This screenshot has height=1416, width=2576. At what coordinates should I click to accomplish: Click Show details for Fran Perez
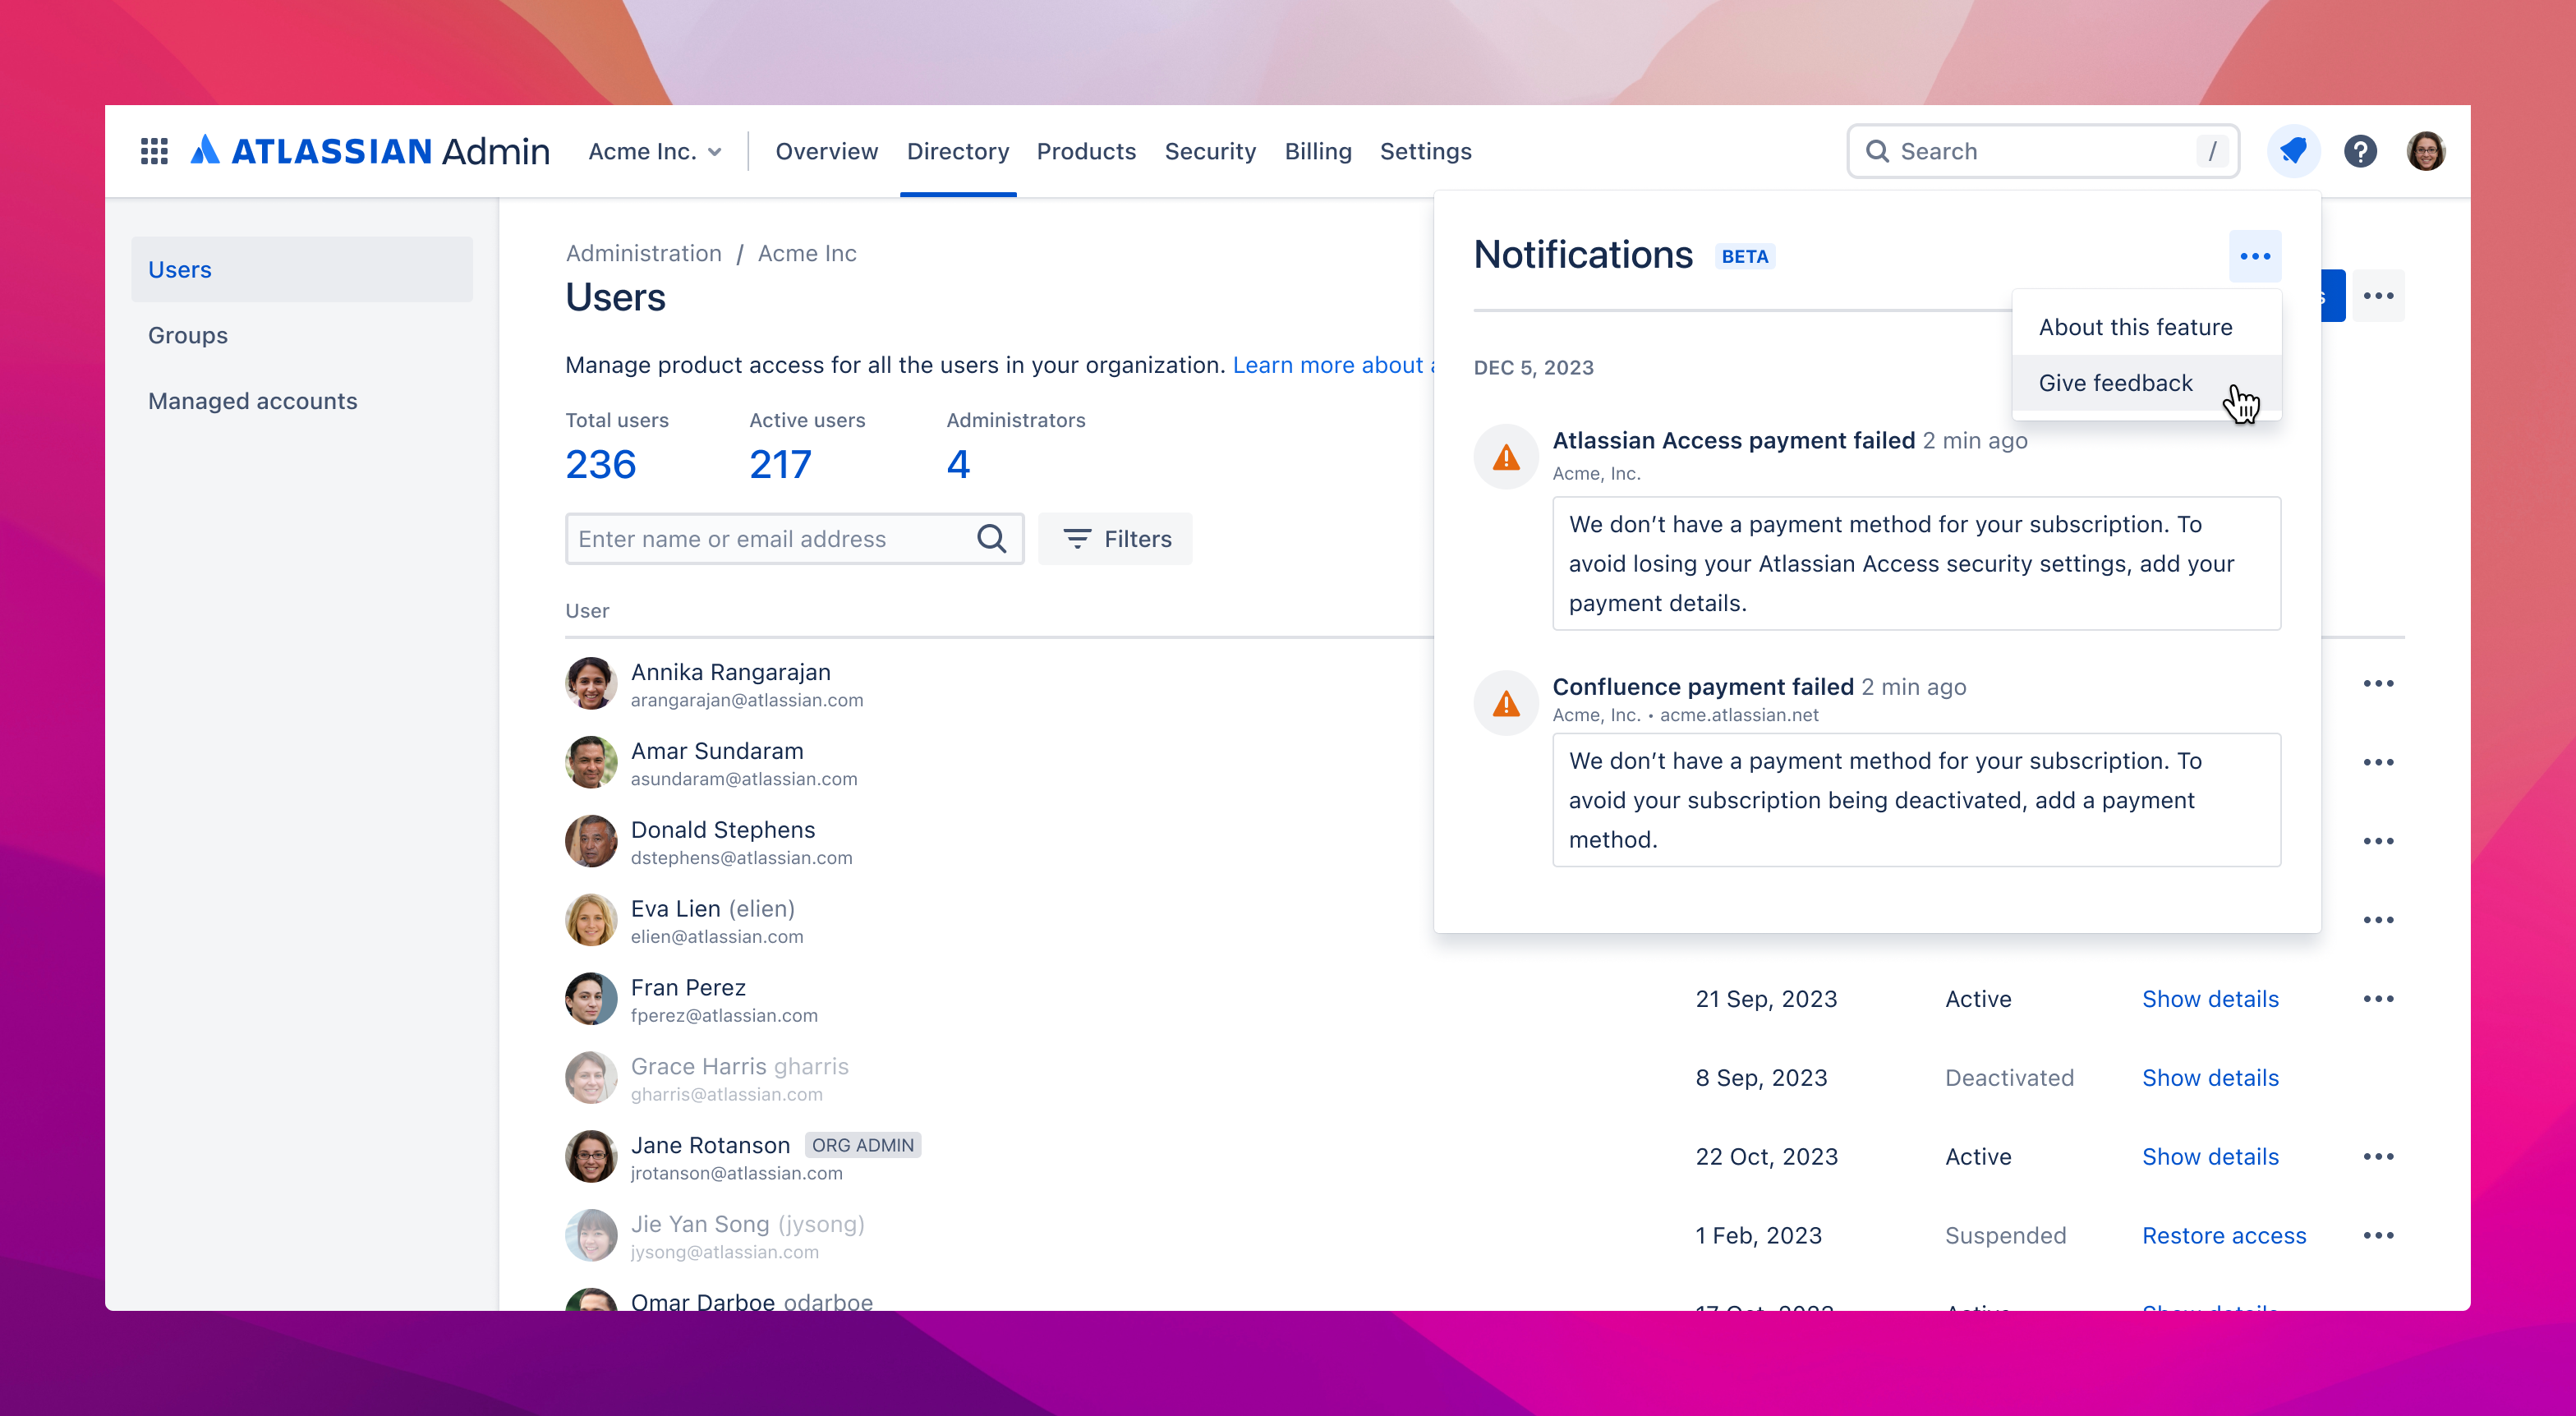coord(2210,999)
